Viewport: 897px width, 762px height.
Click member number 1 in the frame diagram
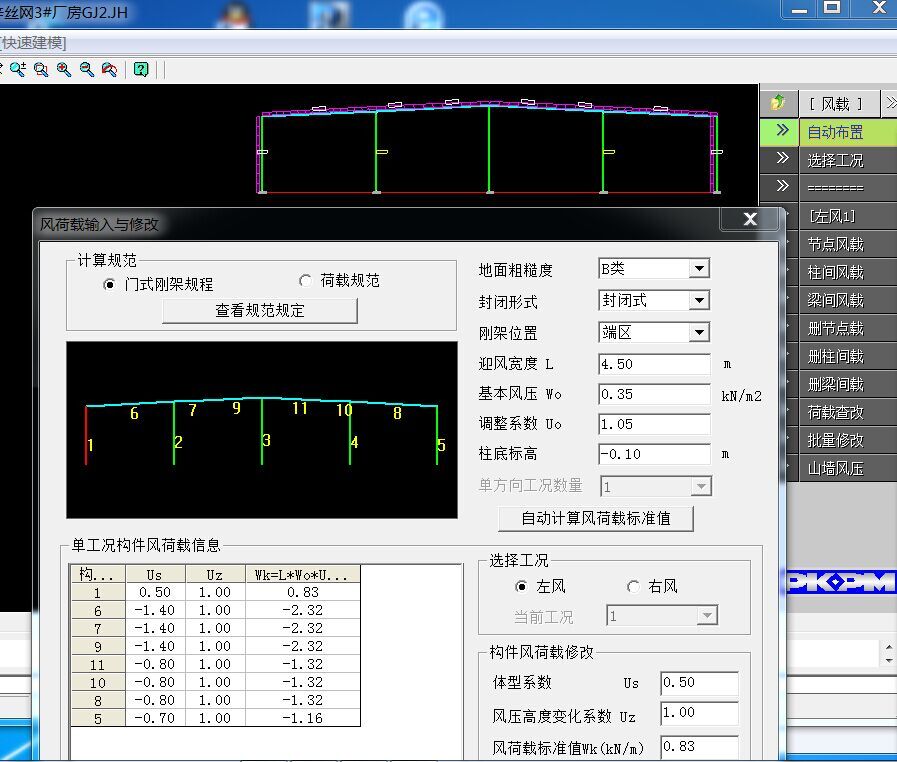90,445
